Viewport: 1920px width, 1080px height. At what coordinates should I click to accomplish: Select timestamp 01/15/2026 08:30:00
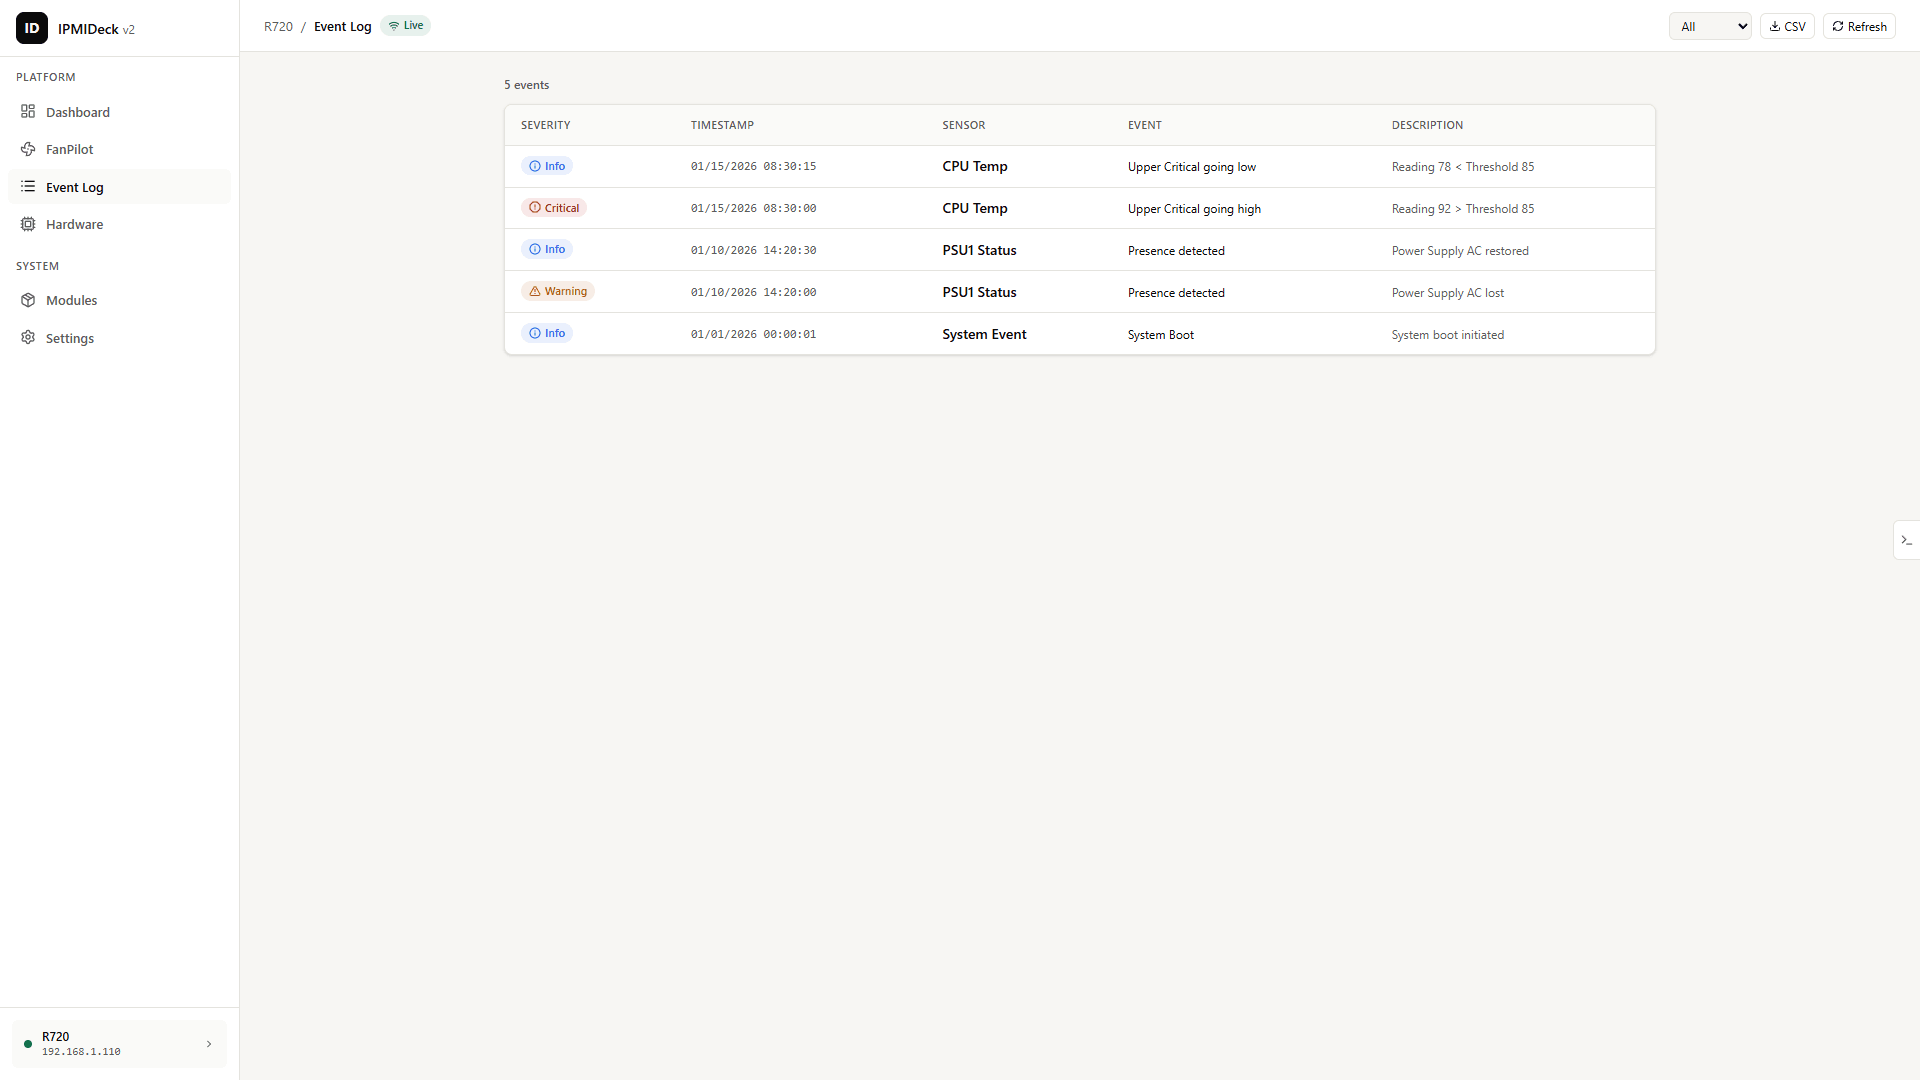[753, 209]
